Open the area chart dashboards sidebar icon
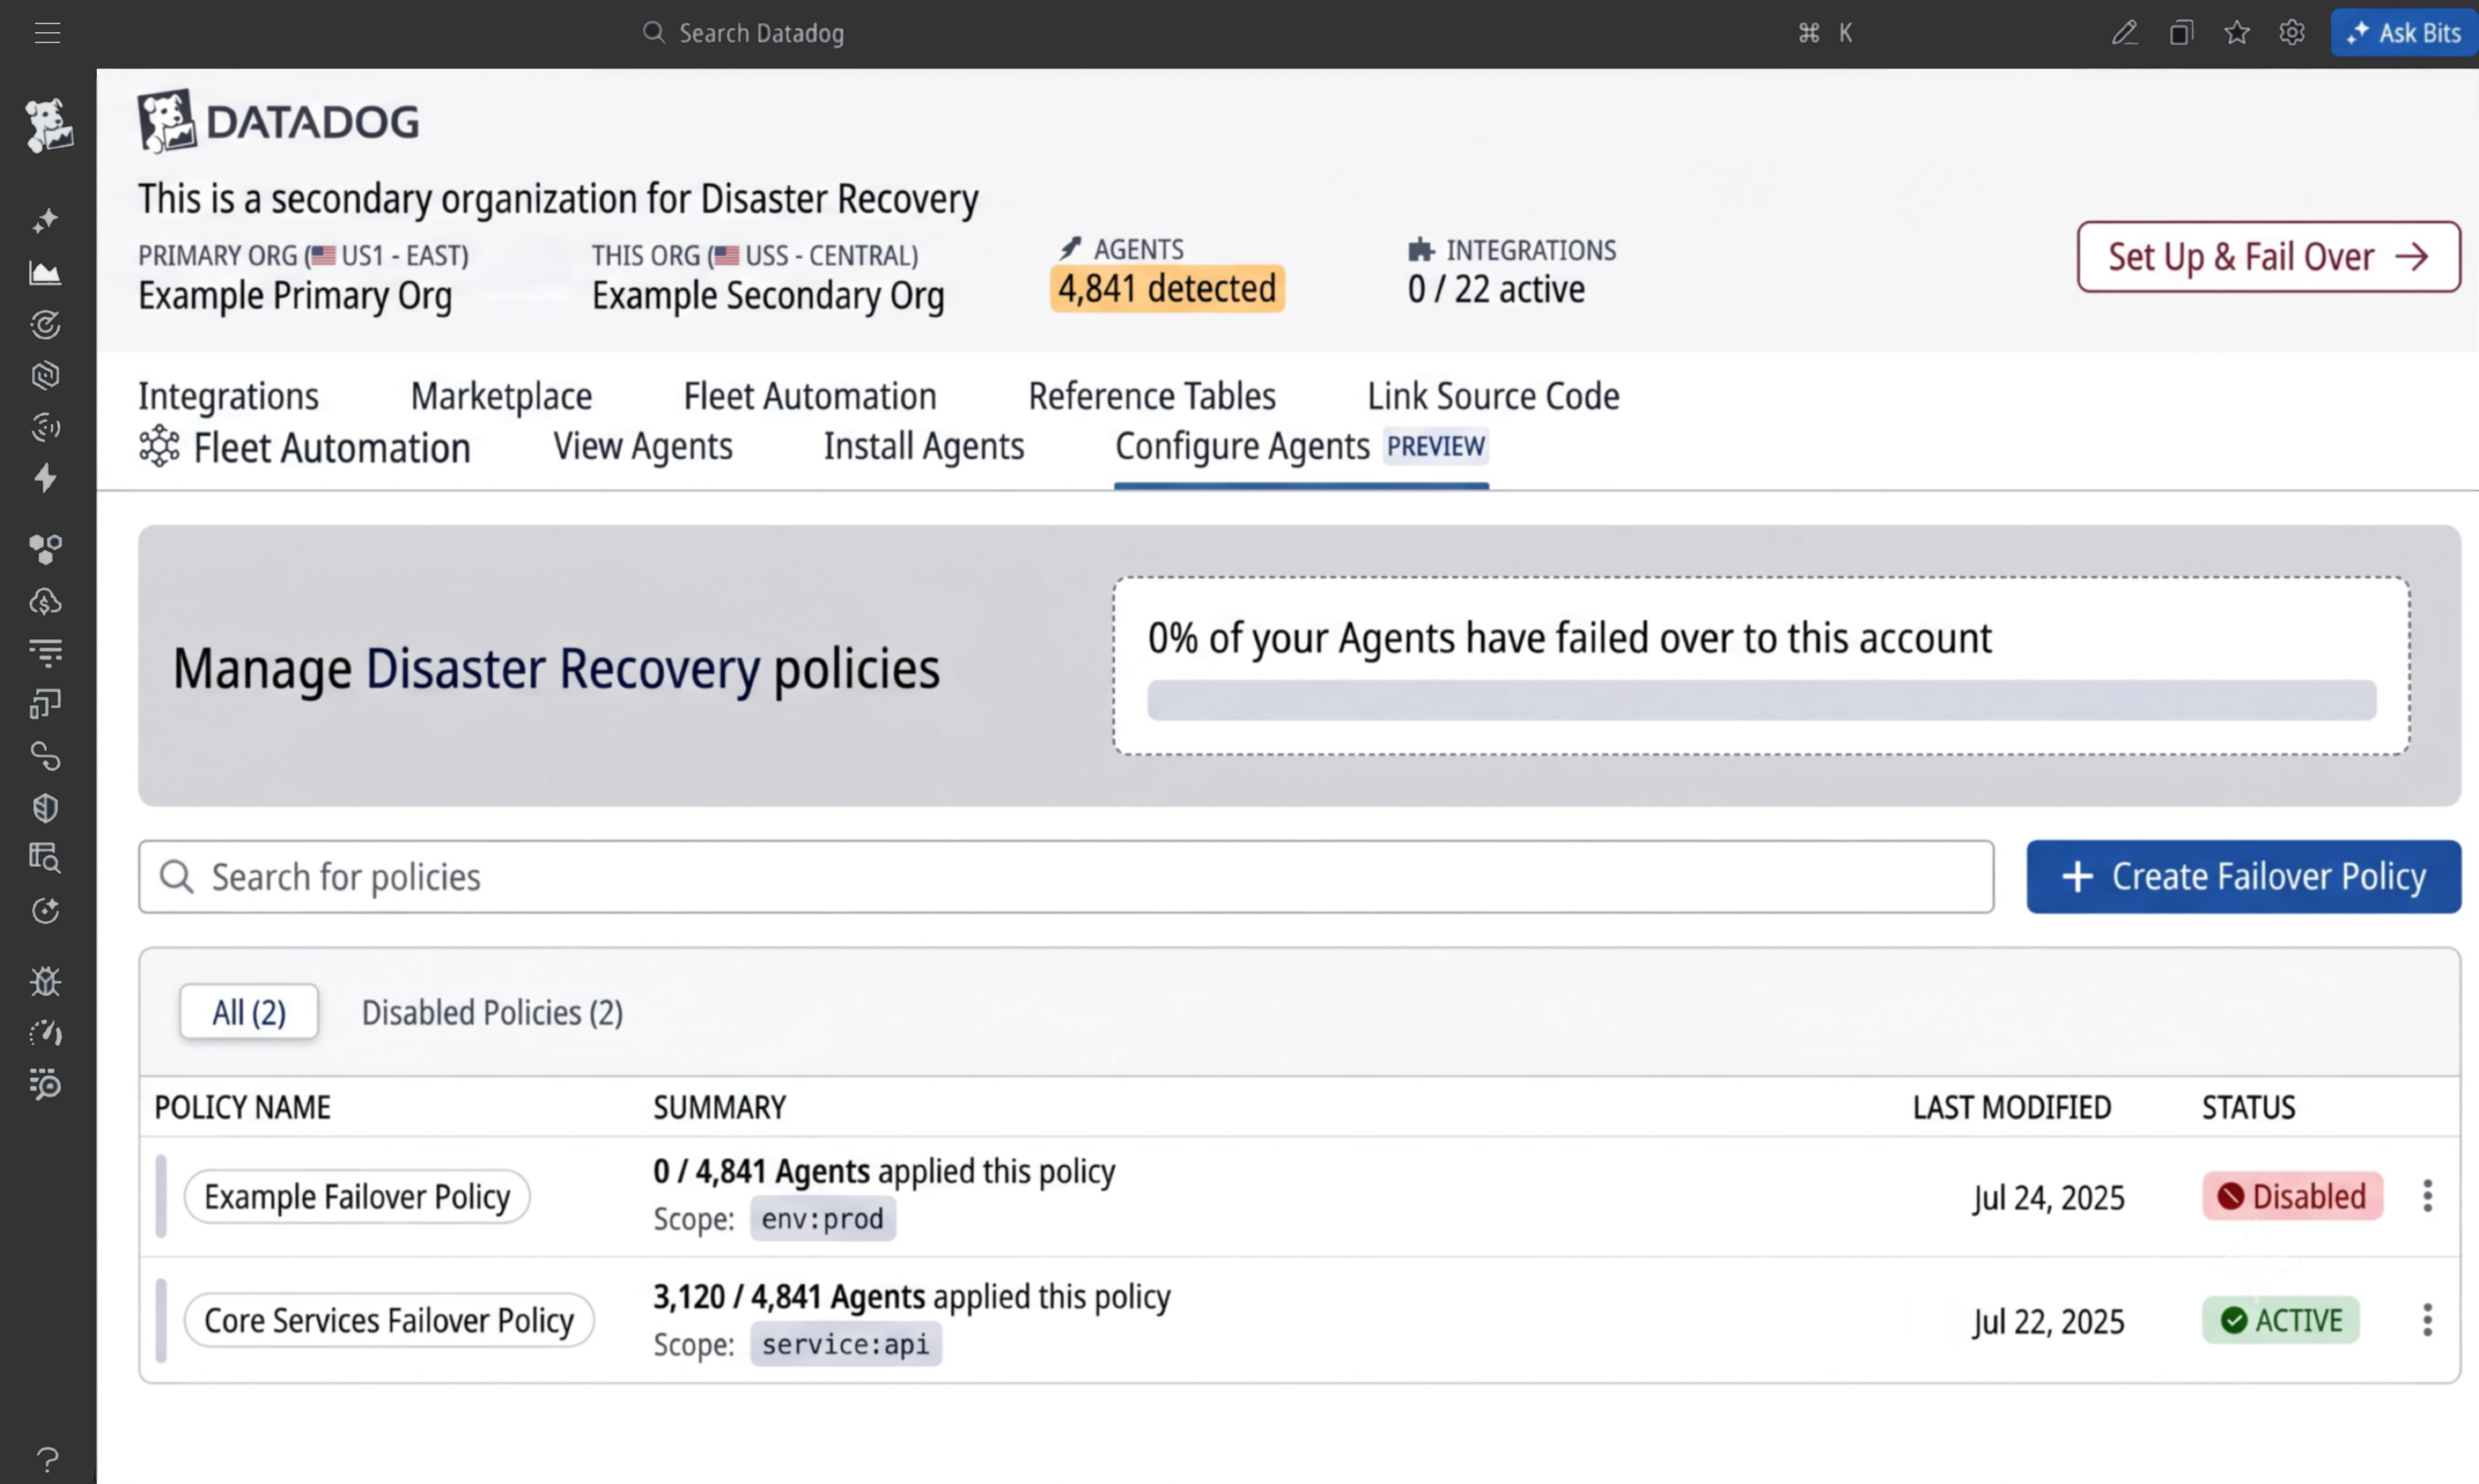The width and height of the screenshot is (2479, 1484). tap(45, 272)
